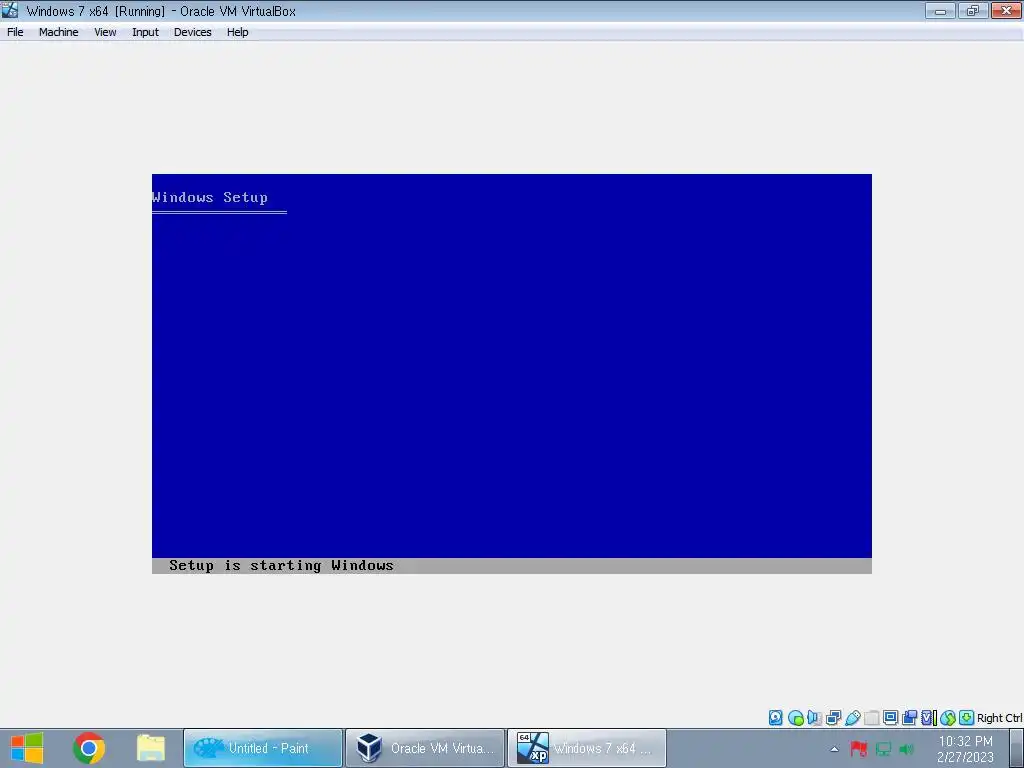Open the Devices menu
This screenshot has width=1024, height=768.
[192, 32]
